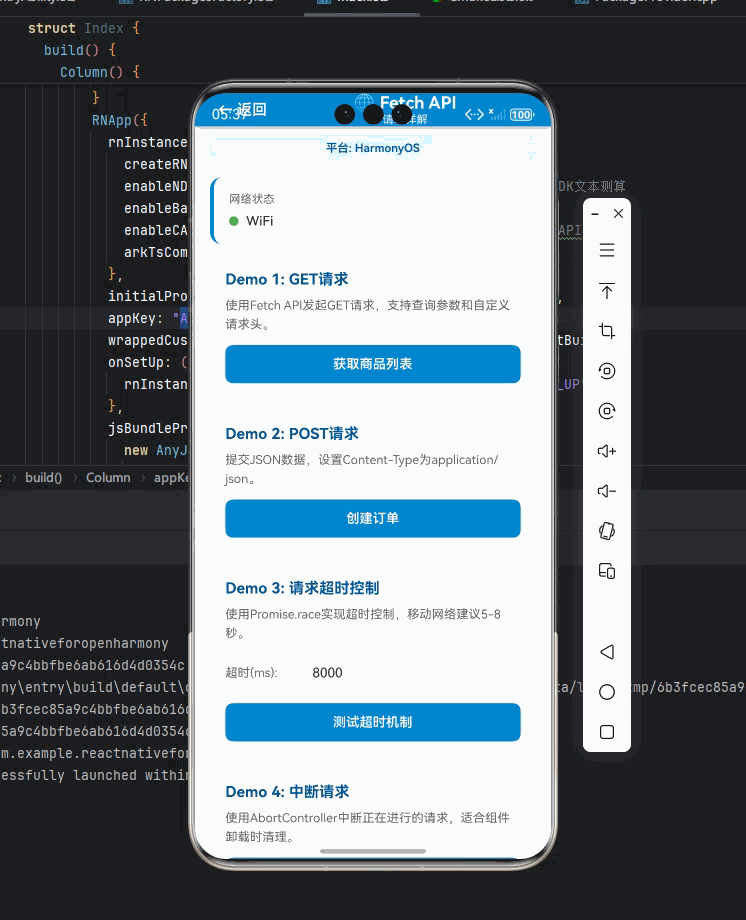Click the phone's bottom gesture navigation bar

[373, 851]
